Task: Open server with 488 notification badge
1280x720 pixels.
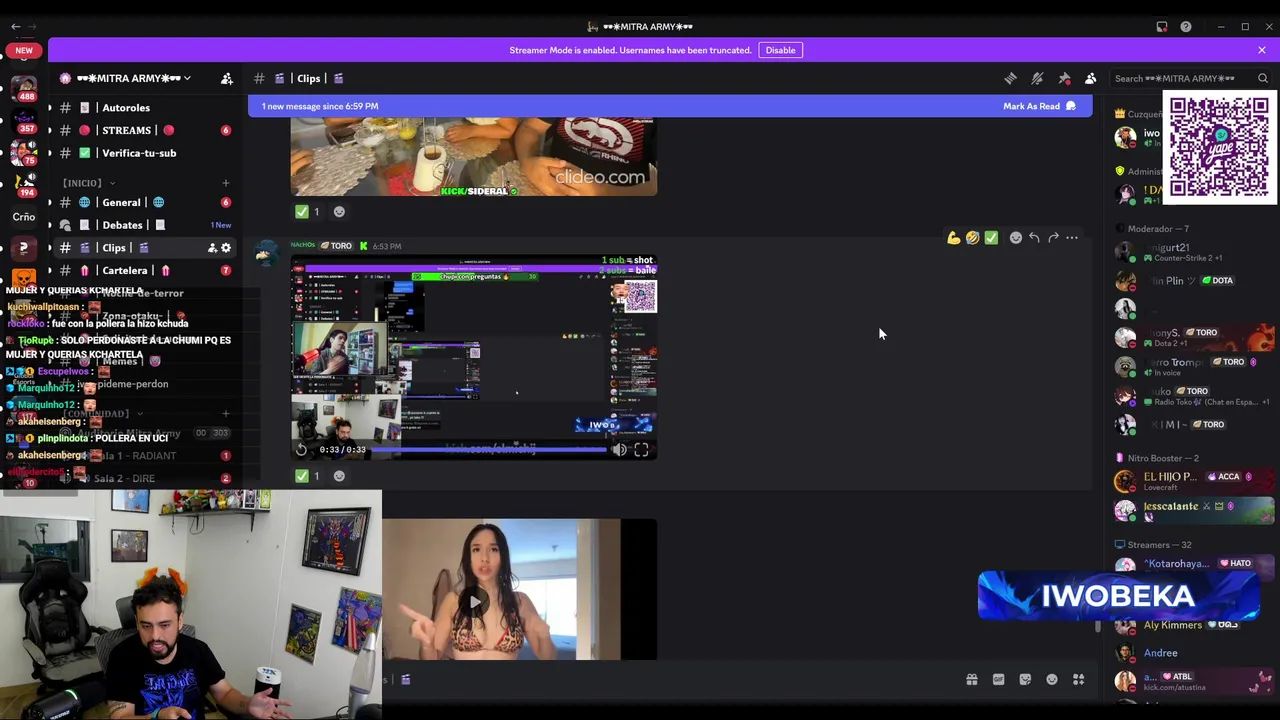Action: click(x=23, y=88)
